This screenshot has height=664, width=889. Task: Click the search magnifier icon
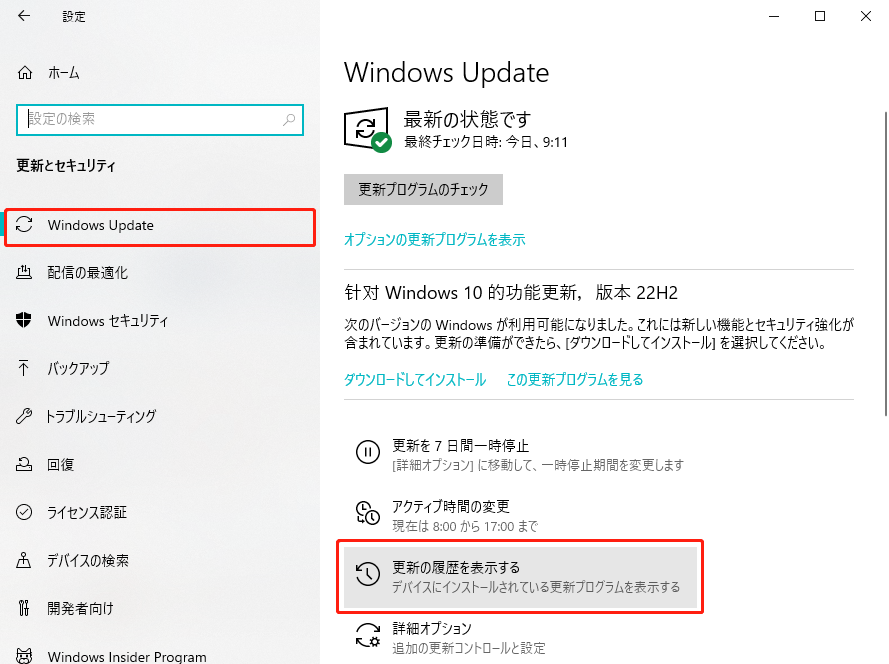(x=289, y=120)
